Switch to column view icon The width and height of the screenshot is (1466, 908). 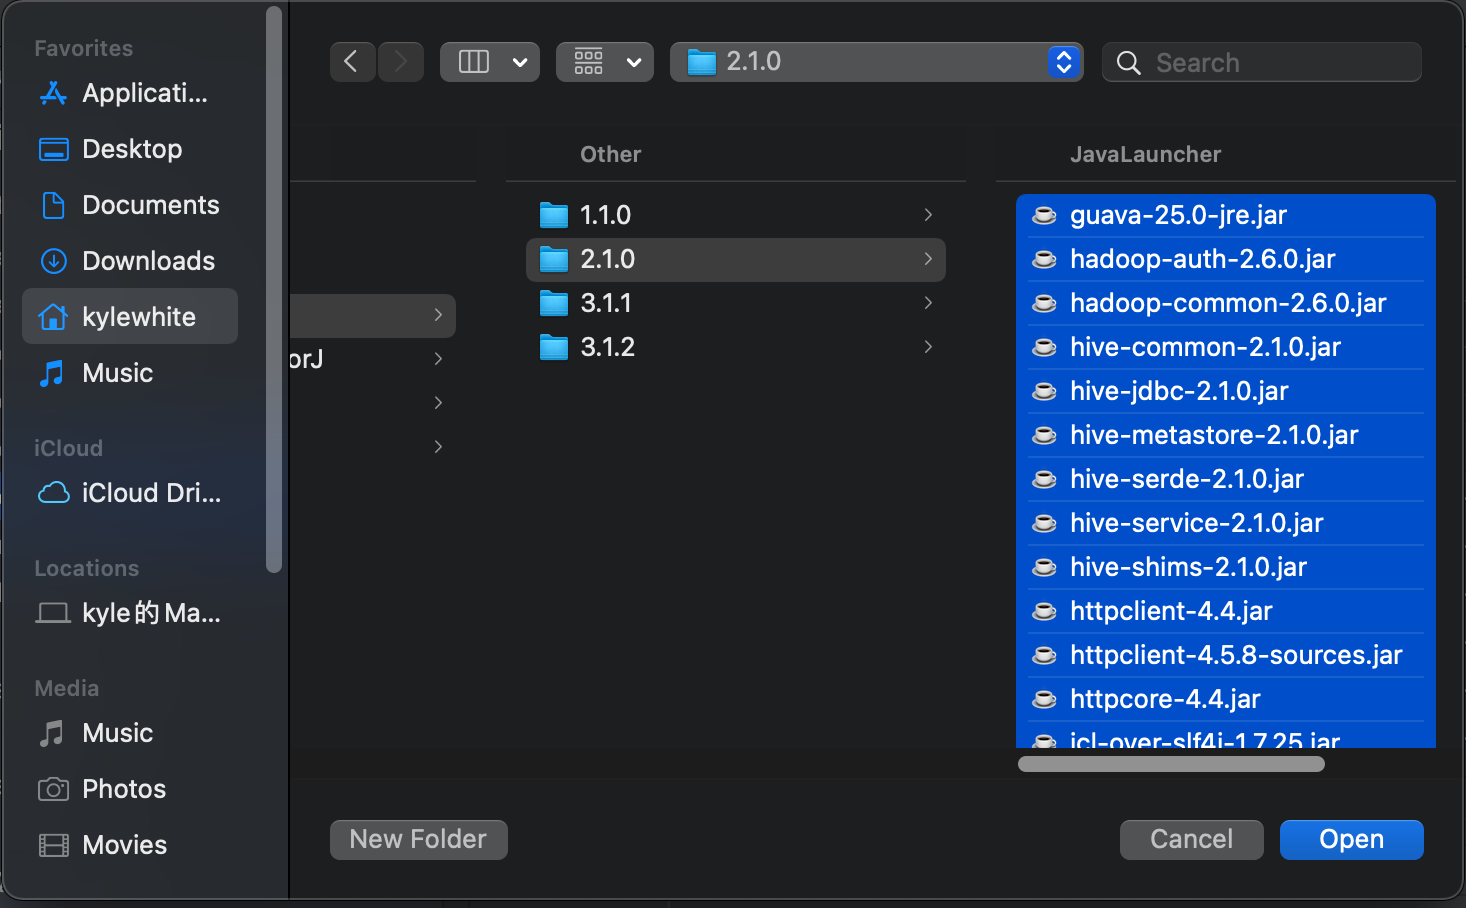tap(474, 62)
